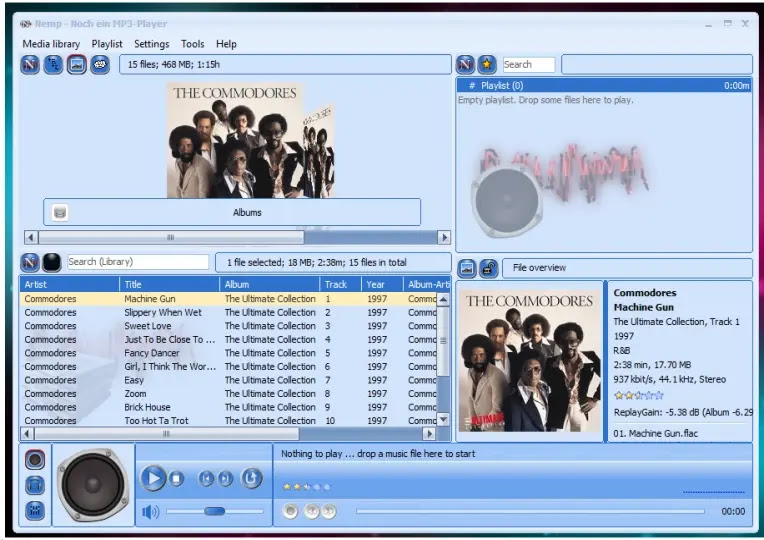Screen dimensions: 764x540
Task: Click the track list's scroll up arrow
Action: tap(443, 299)
